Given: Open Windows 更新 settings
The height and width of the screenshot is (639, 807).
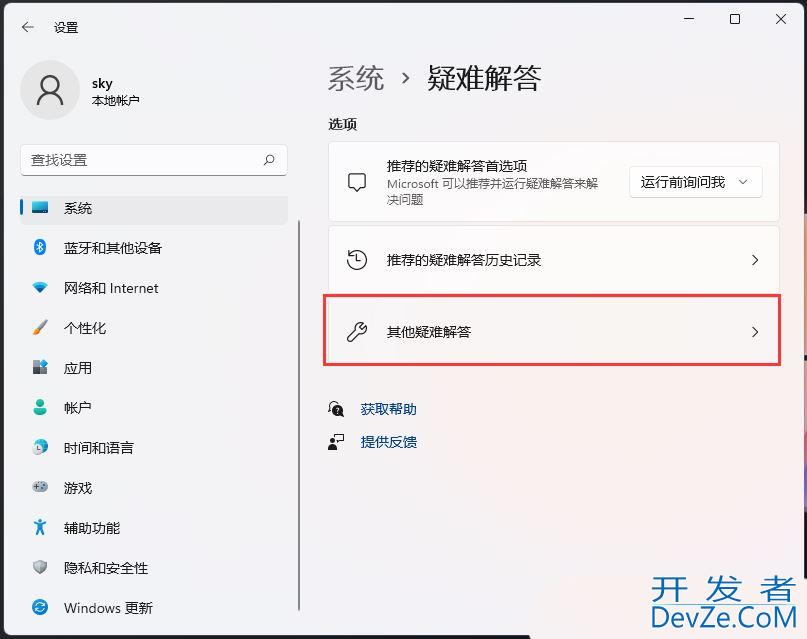Looking at the screenshot, I should [x=153, y=608].
